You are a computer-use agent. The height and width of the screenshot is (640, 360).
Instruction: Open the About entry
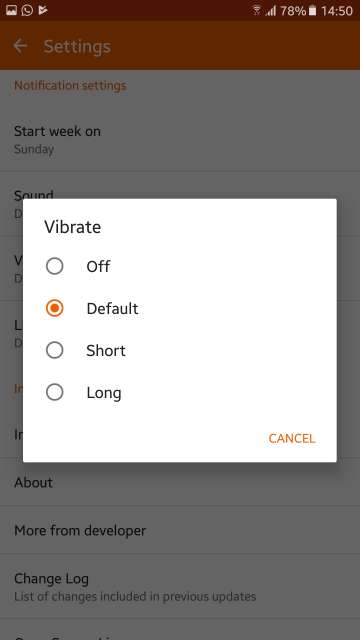coord(180,482)
